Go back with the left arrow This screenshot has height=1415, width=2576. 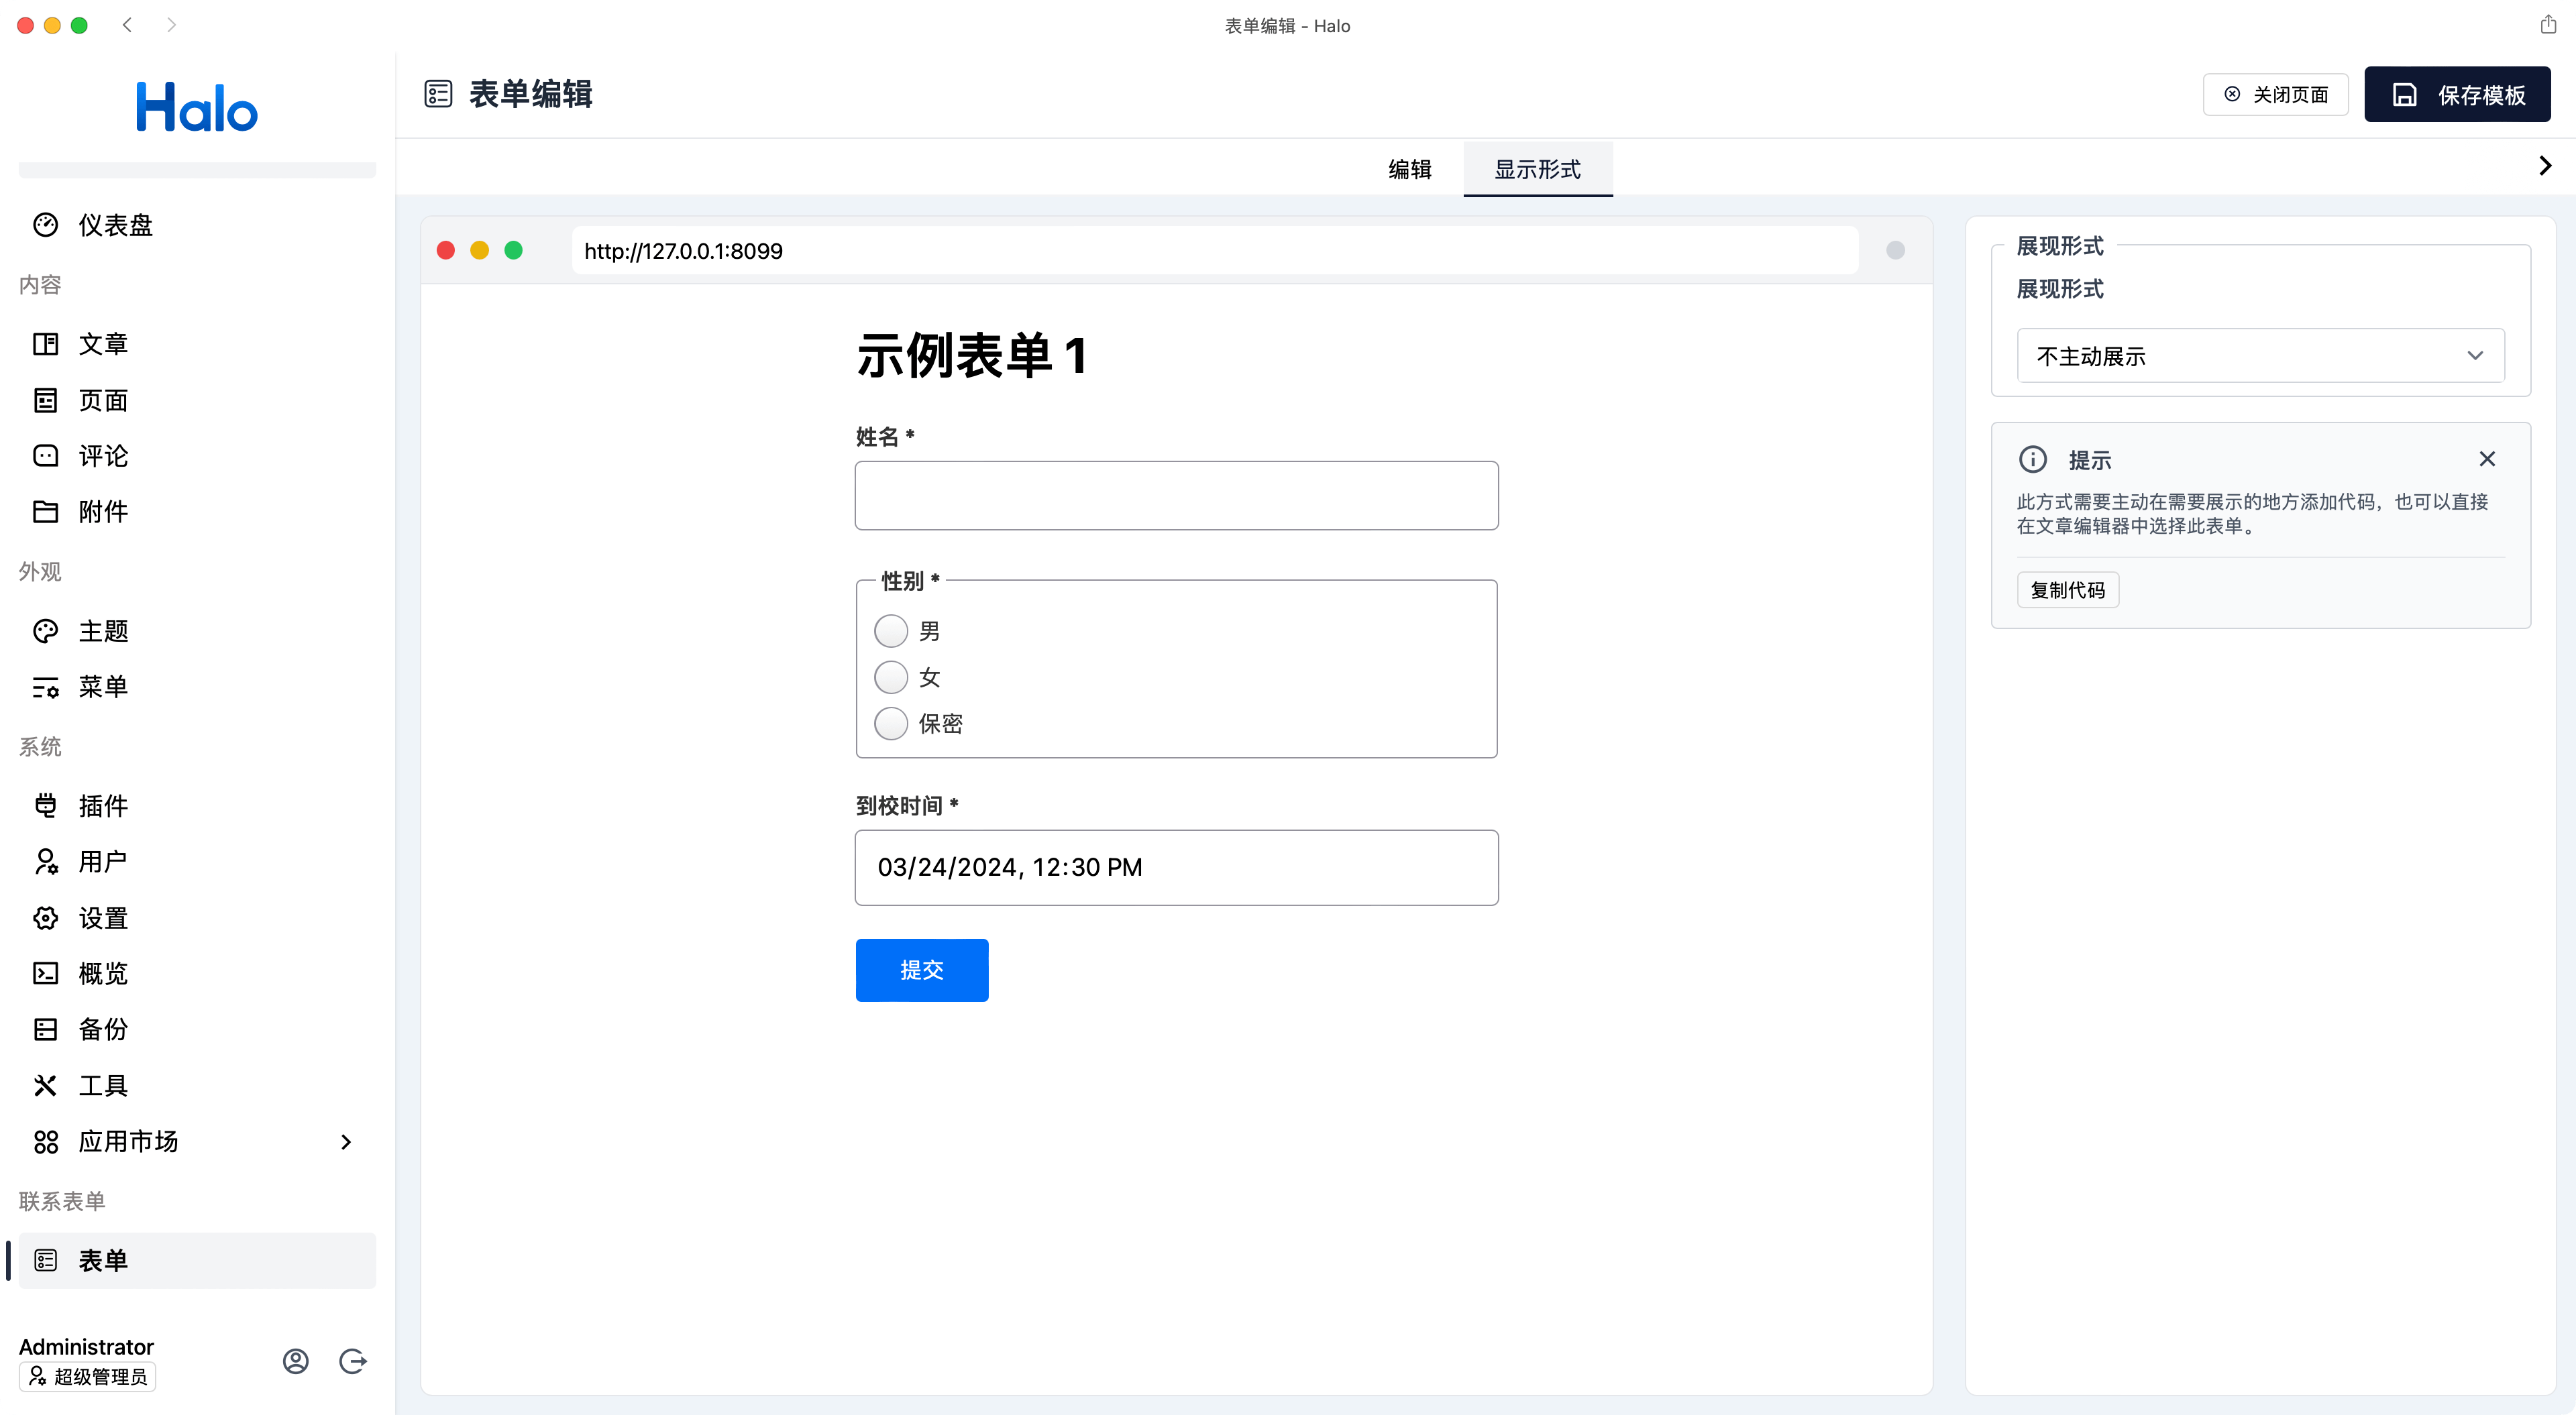127,25
